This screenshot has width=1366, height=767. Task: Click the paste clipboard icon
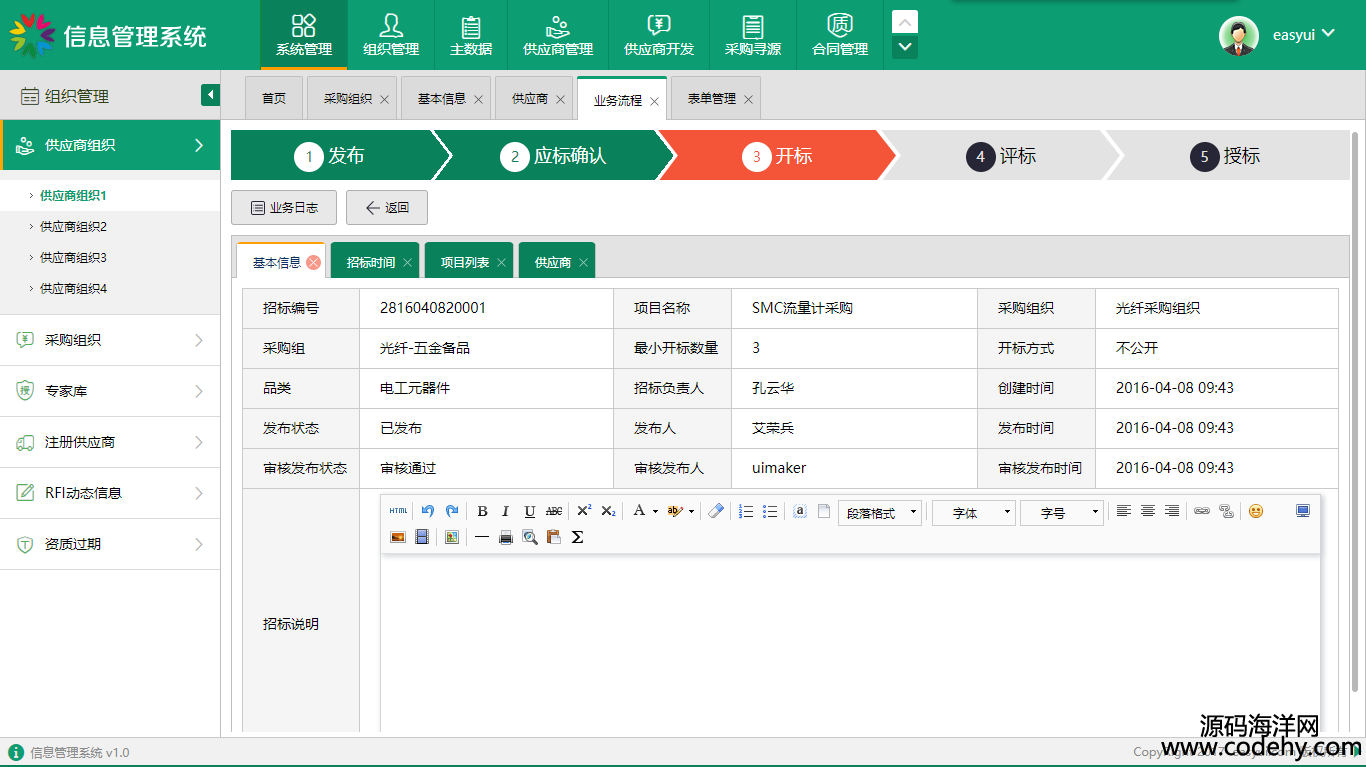click(x=554, y=537)
